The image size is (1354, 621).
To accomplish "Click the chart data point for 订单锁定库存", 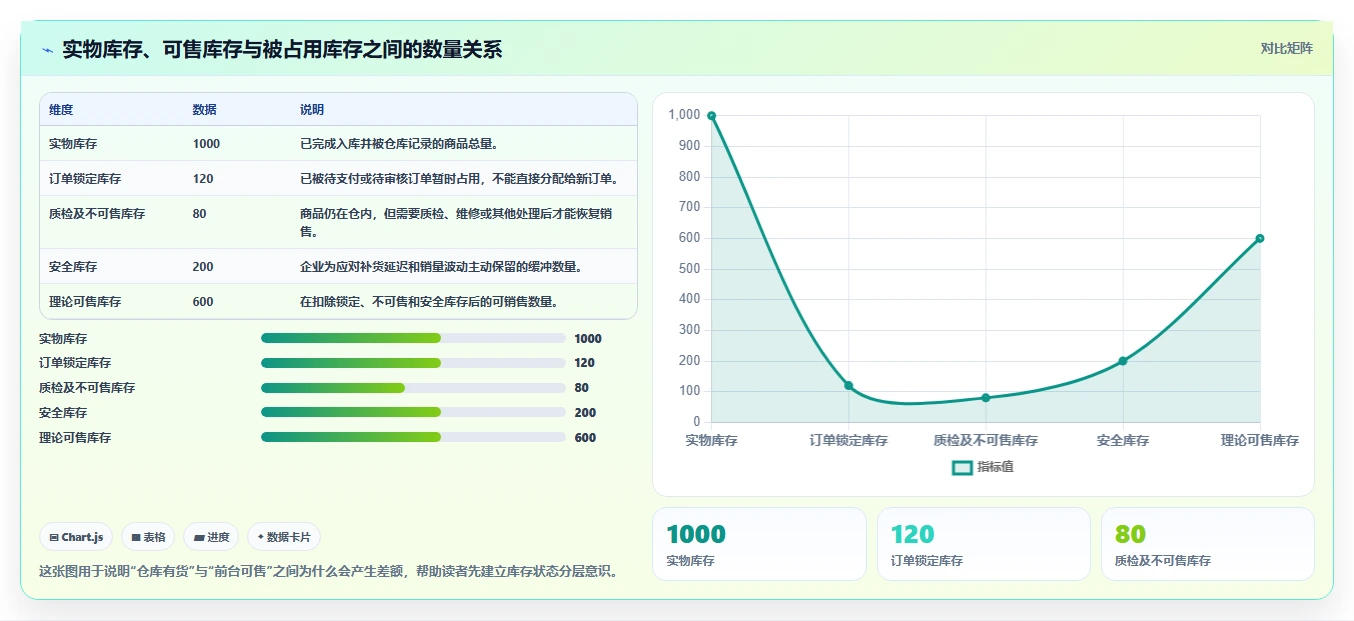I will click(x=848, y=385).
